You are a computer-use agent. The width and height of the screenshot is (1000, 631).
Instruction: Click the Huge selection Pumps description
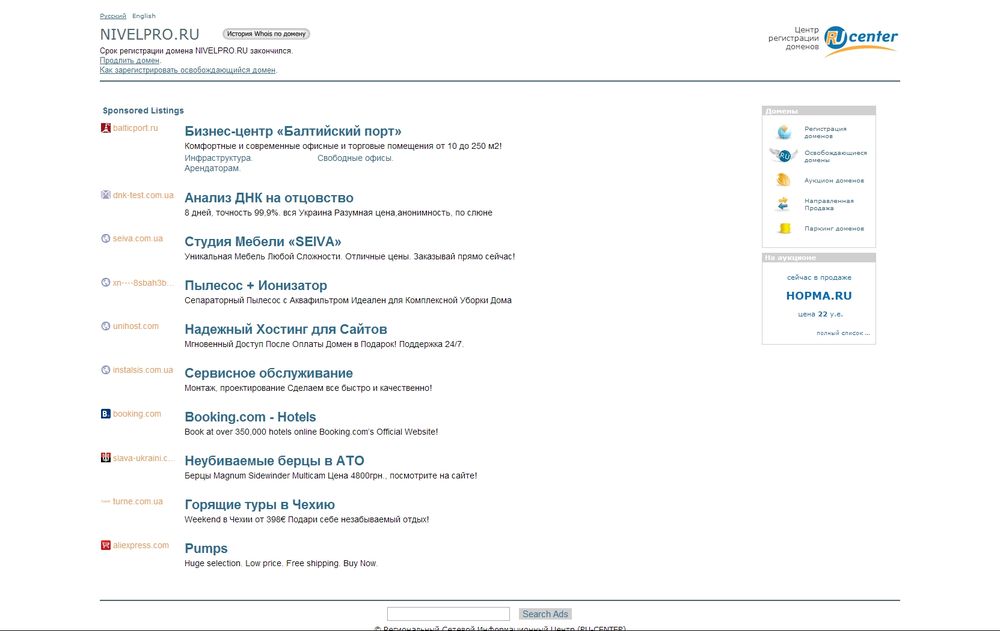coord(281,563)
